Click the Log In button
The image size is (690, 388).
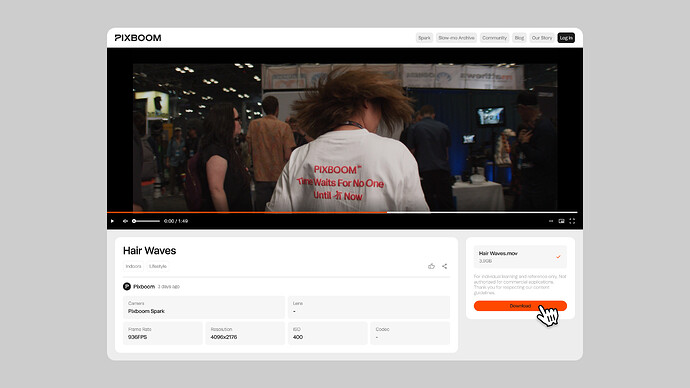click(x=566, y=38)
